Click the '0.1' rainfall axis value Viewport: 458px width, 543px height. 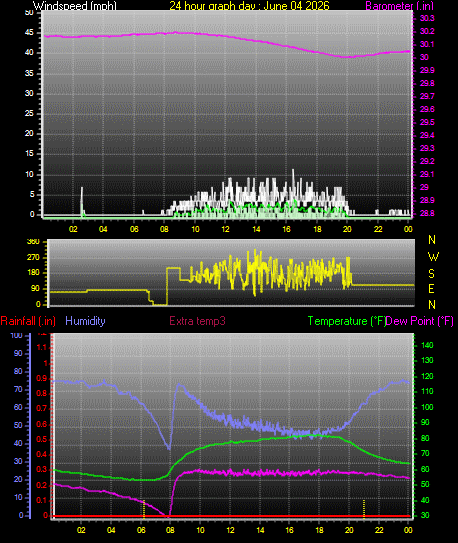click(x=42, y=500)
